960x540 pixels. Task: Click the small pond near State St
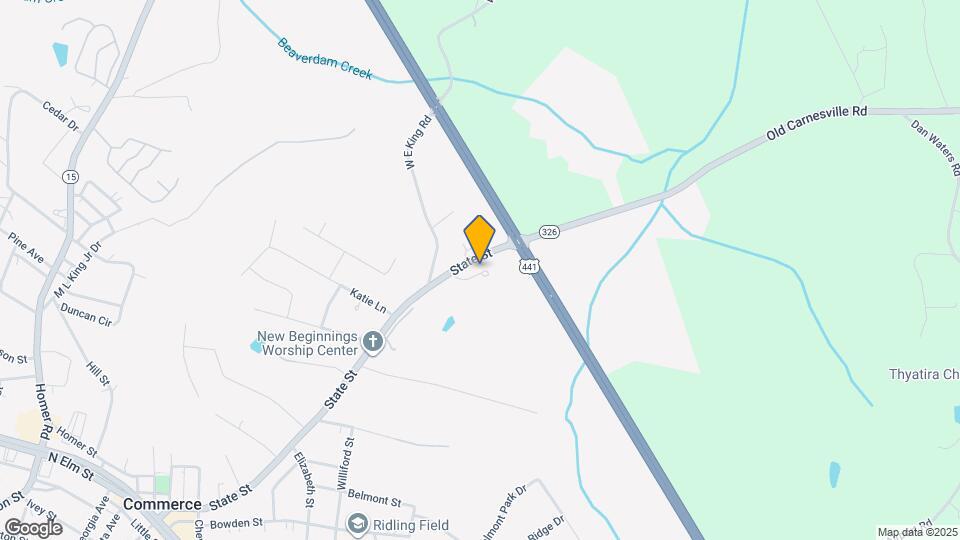click(x=449, y=324)
